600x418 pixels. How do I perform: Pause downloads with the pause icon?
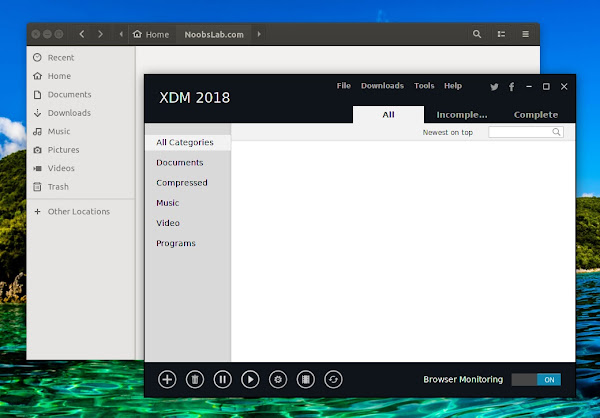[223, 379]
